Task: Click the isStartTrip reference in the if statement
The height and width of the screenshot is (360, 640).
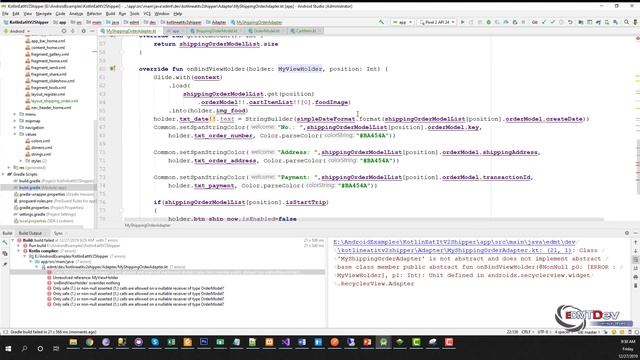Action: [x=306, y=202]
